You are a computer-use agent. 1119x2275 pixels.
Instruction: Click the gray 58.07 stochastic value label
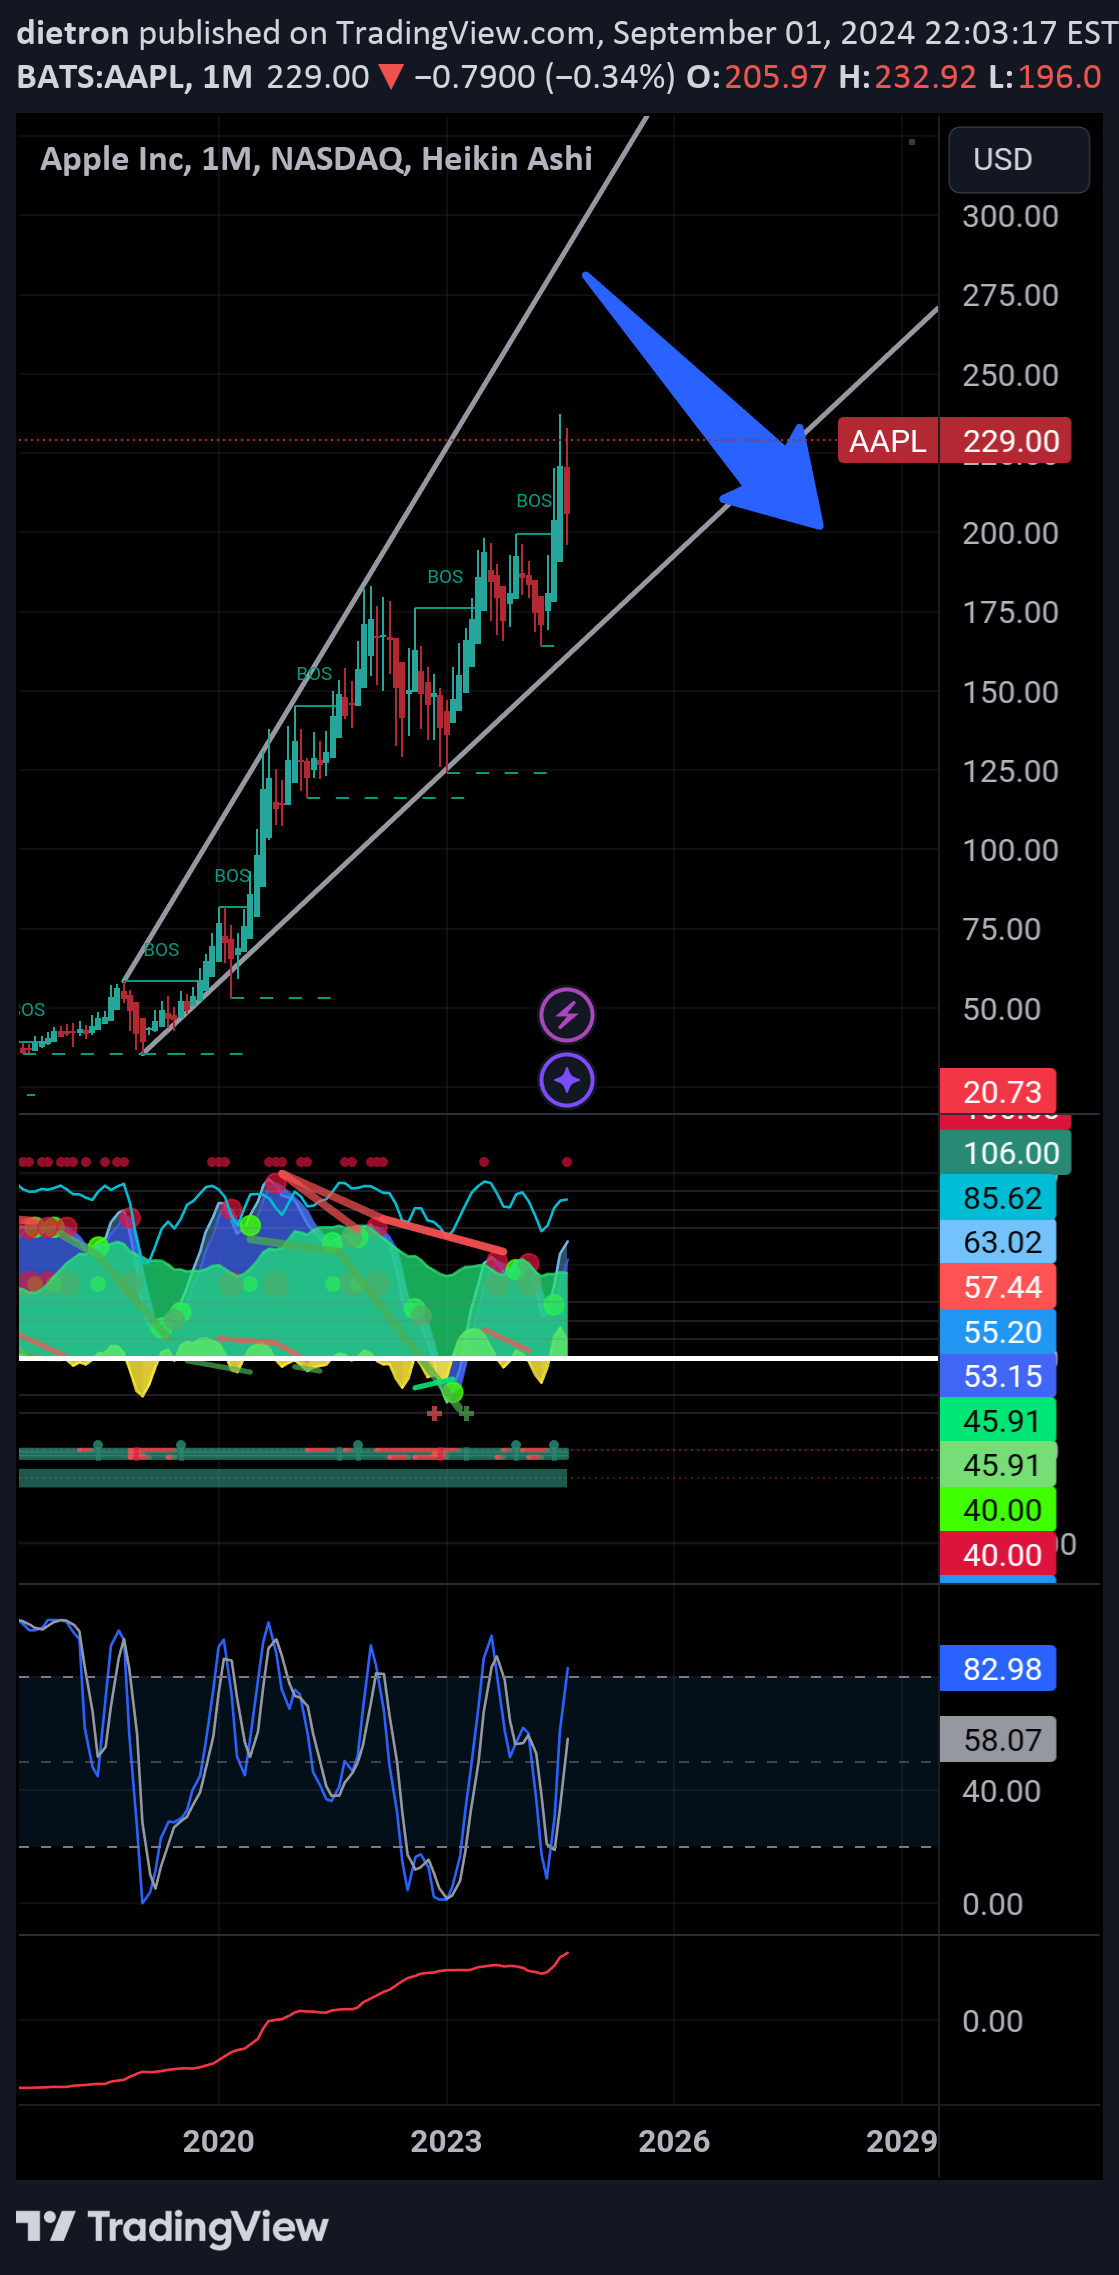tap(998, 1740)
